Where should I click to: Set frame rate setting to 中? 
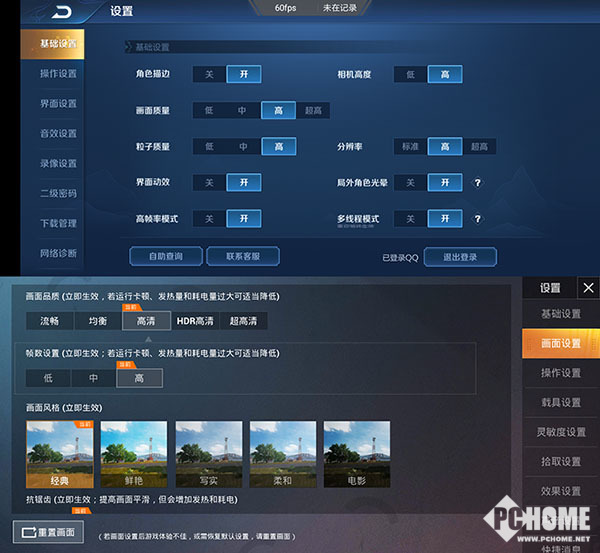pyautogui.click(x=94, y=378)
